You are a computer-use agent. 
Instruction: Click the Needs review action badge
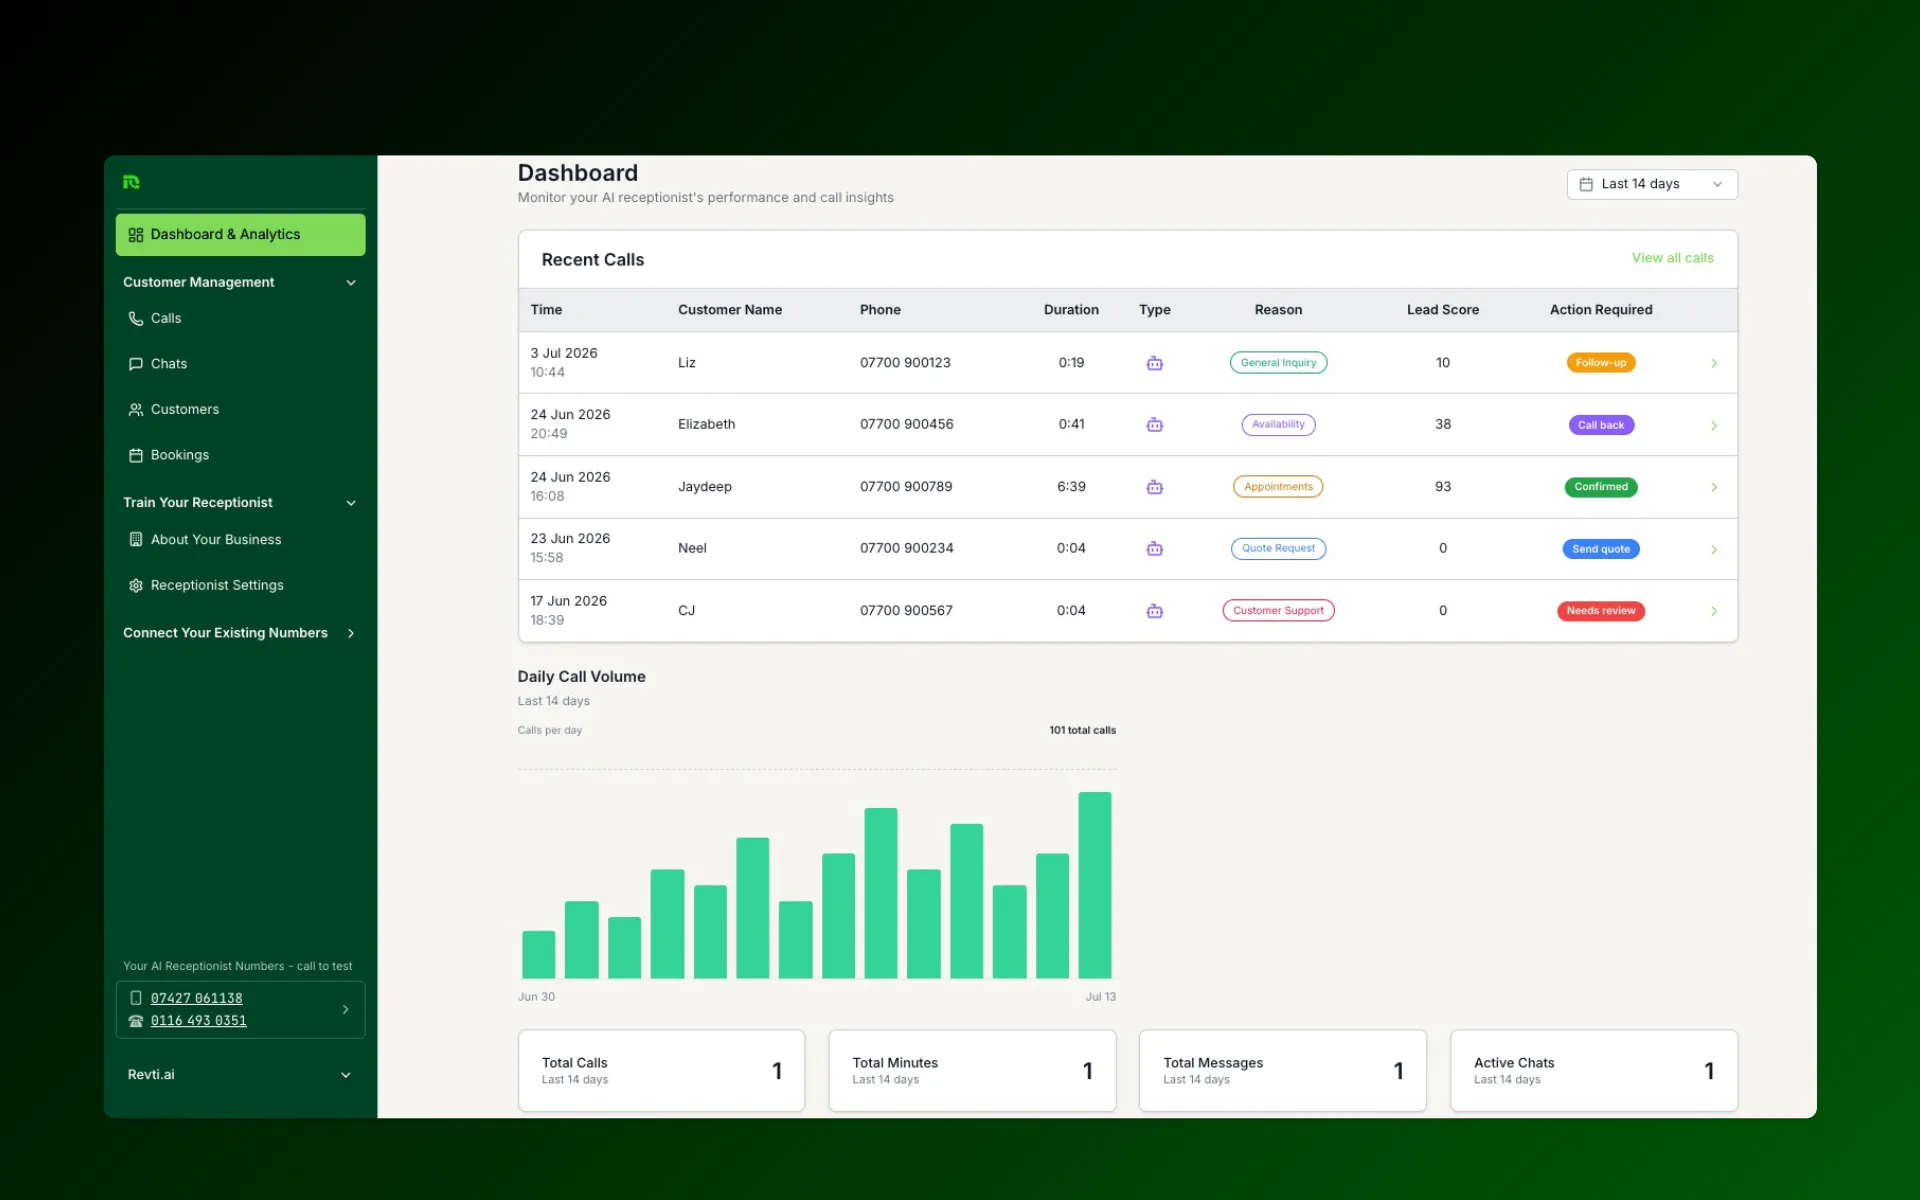tap(1600, 611)
